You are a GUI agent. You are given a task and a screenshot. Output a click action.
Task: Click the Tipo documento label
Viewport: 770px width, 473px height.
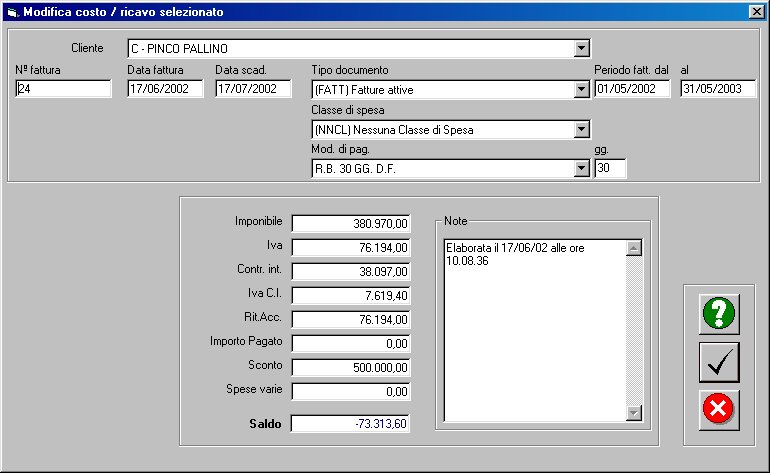point(350,70)
